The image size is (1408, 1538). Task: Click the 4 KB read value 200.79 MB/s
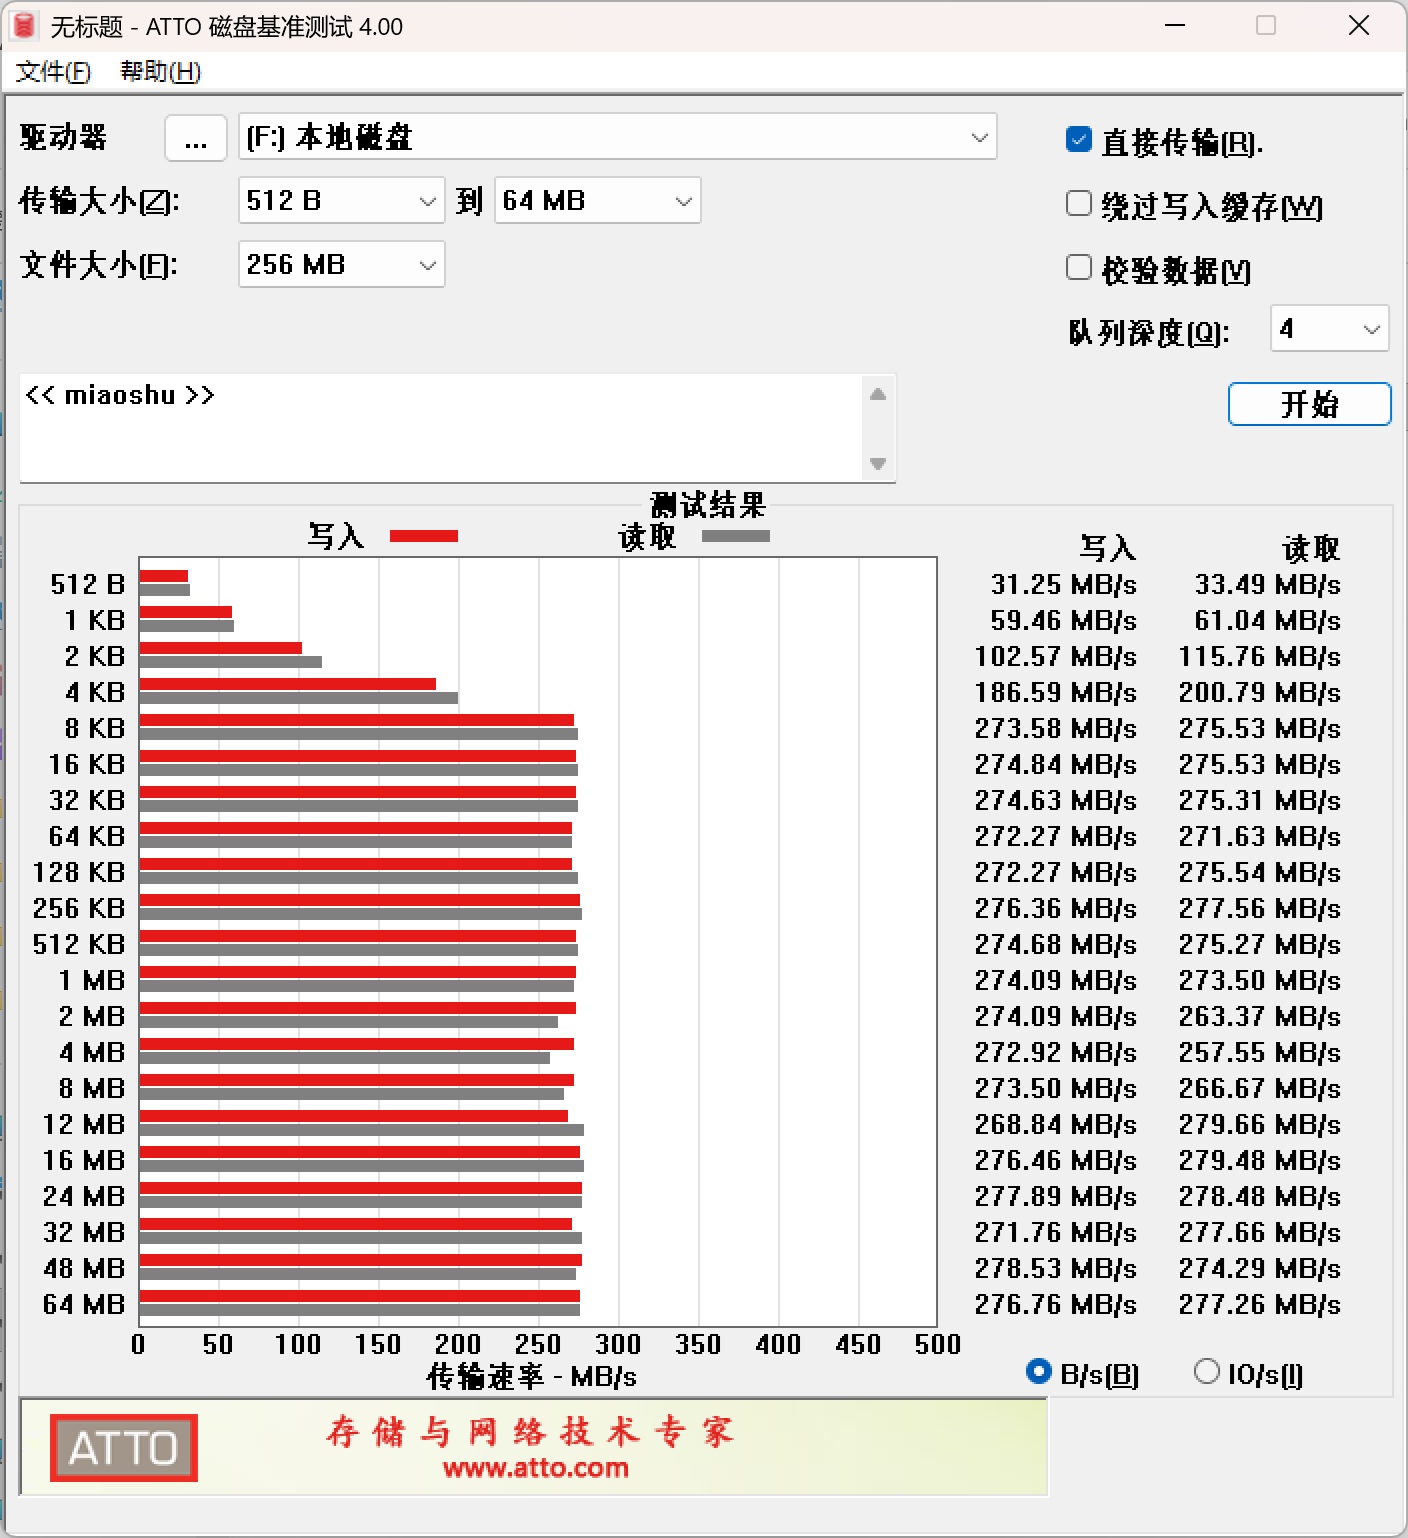1259,692
